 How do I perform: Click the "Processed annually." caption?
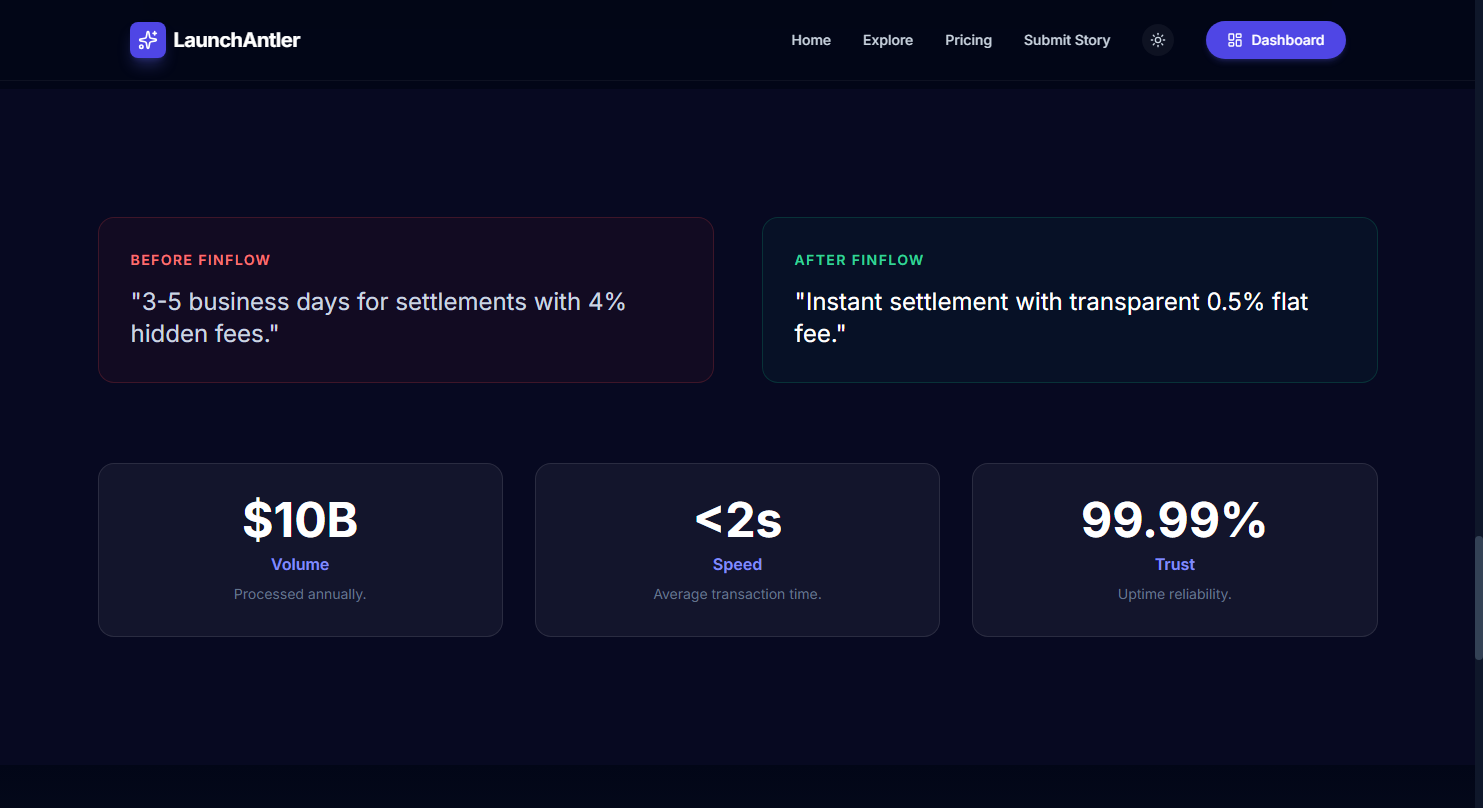pos(300,594)
